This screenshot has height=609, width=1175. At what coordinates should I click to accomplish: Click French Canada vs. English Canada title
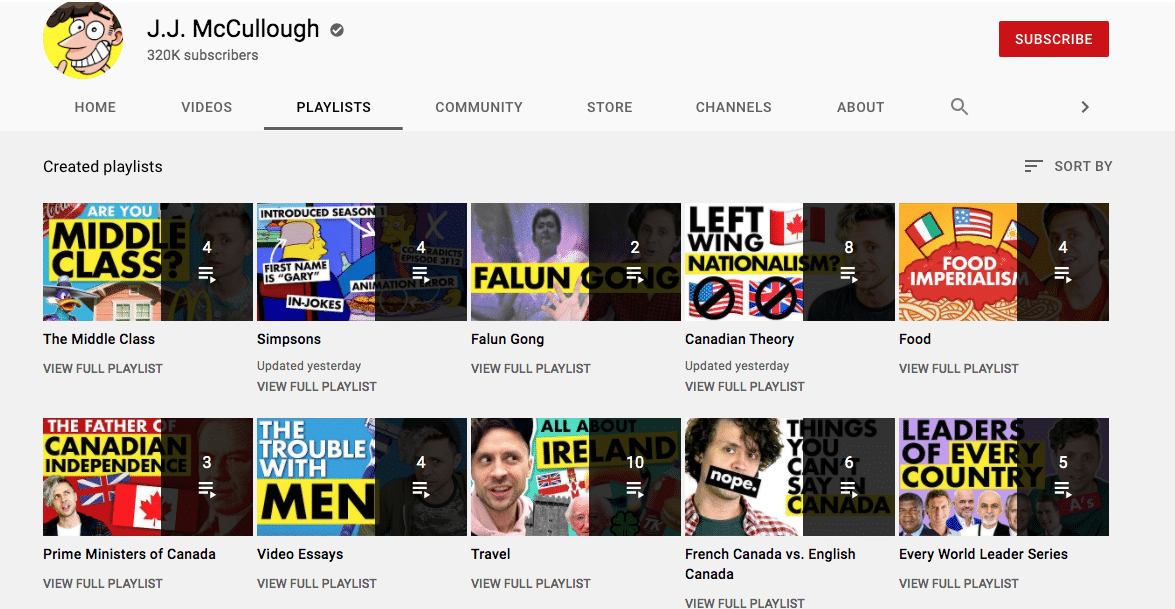pos(770,564)
